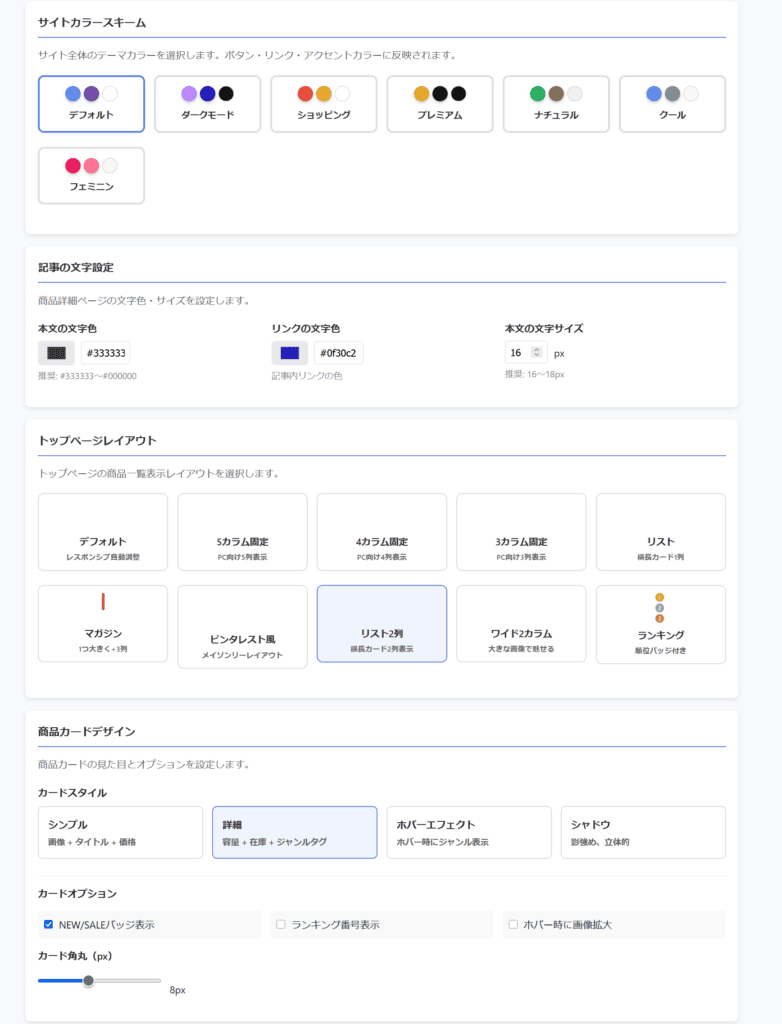Pick the フェミニン color scheme

tap(91, 176)
